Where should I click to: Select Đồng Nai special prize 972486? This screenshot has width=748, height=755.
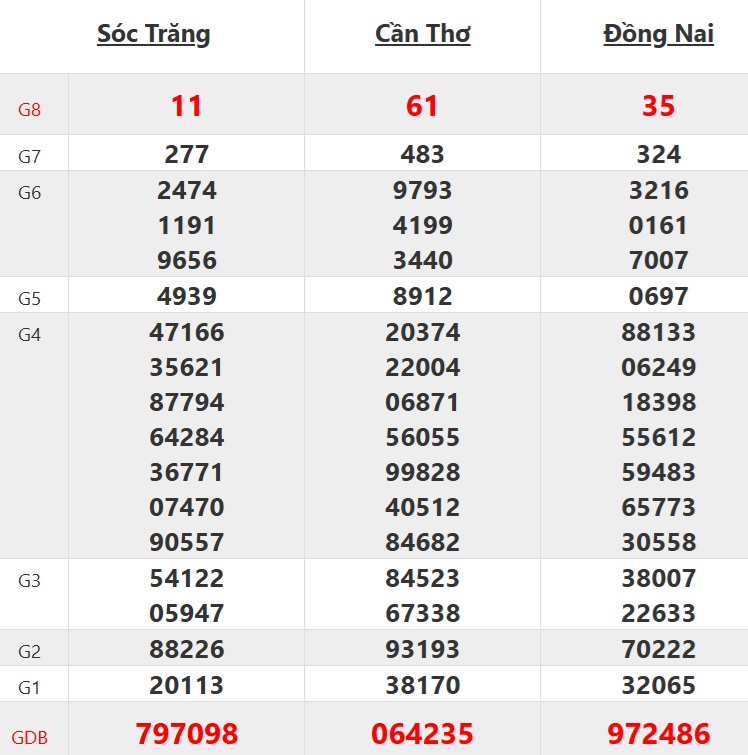coord(658,735)
